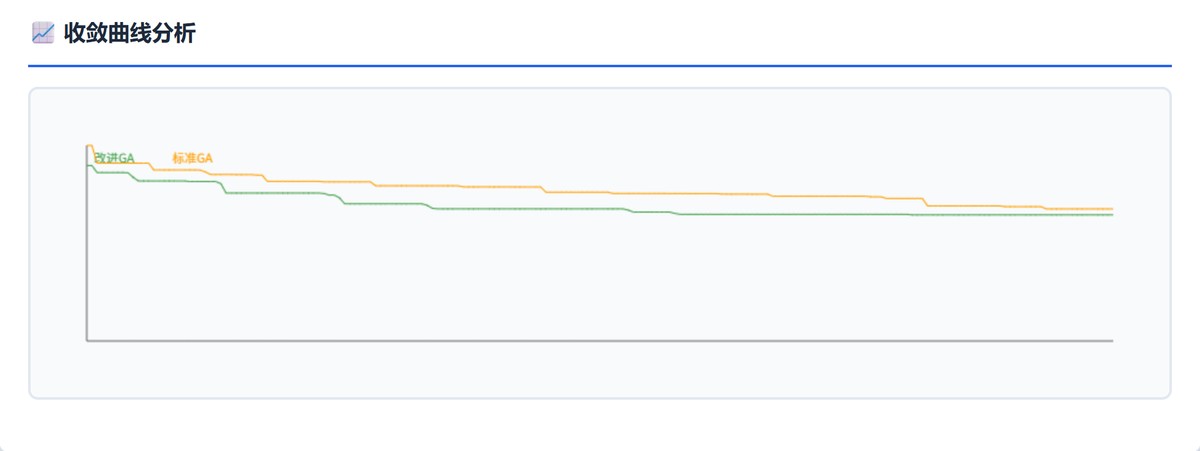Image resolution: width=1200 pixels, height=451 pixels.
Task: Click the vertical y-axis line
Action: click(x=88, y=260)
